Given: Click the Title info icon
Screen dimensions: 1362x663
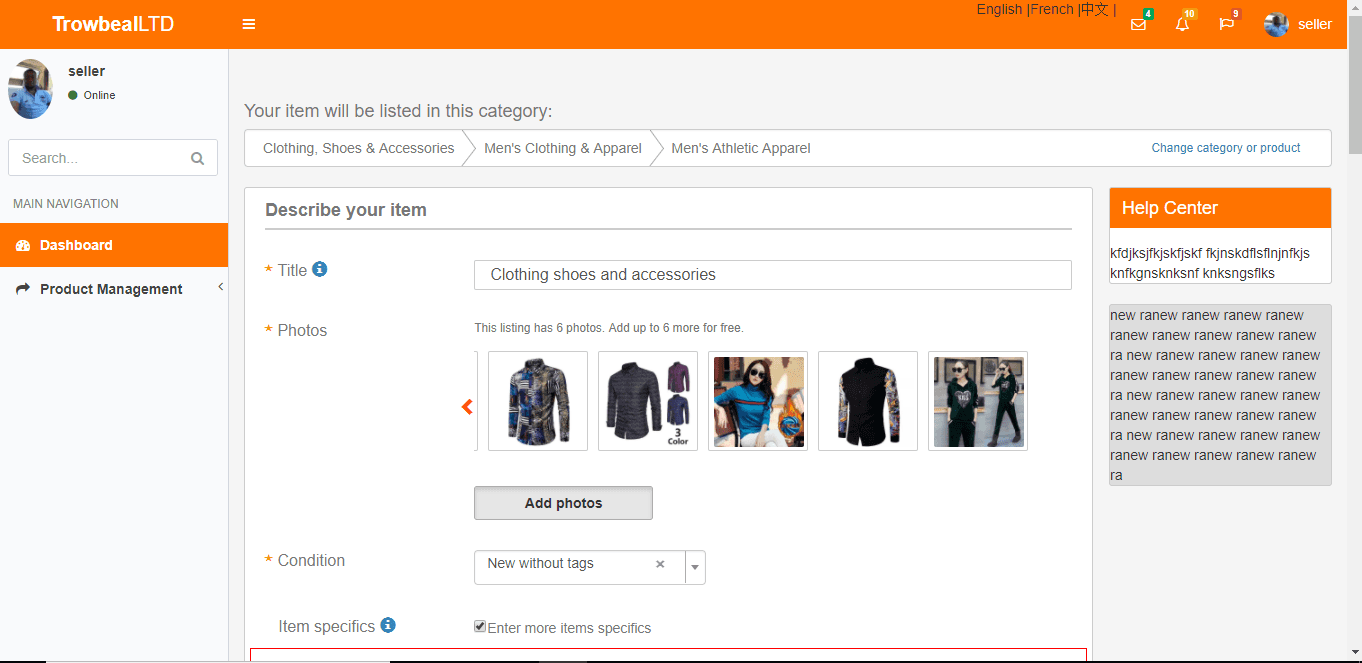Looking at the screenshot, I should click(x=320, y=269).
